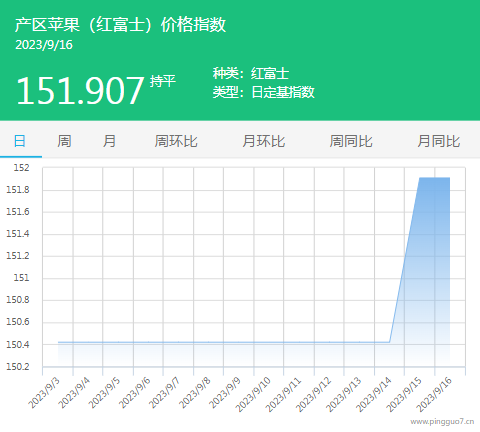Click the 2023/9/14 axis date label
This screenshot has width=480, height=432.
tap(374, 395)
